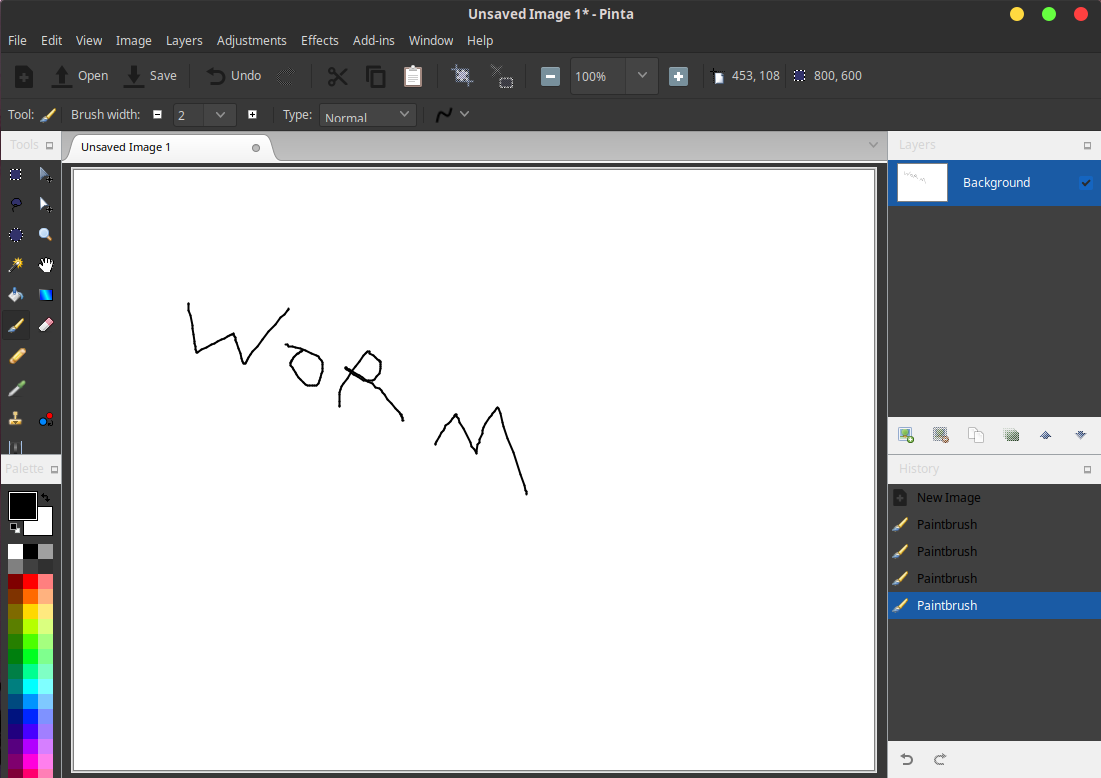Pick bright red from the palette
The image size is (1101, 778).
(x=30, y=581)
